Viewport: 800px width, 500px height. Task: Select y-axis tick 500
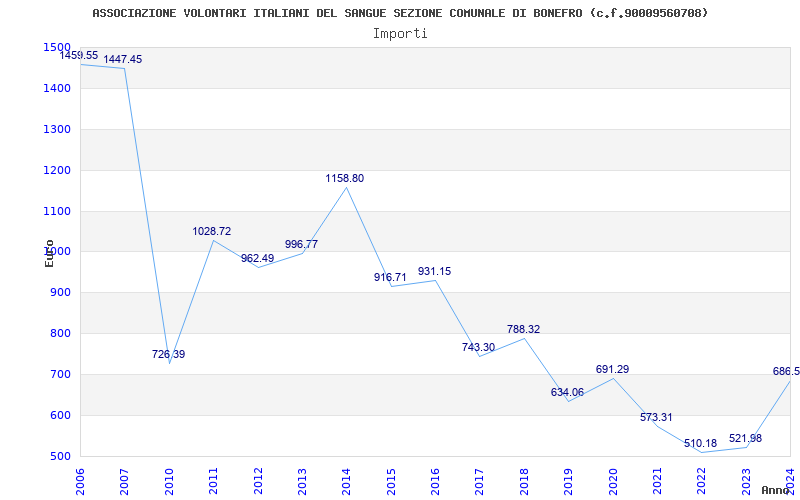click(60, 456)
